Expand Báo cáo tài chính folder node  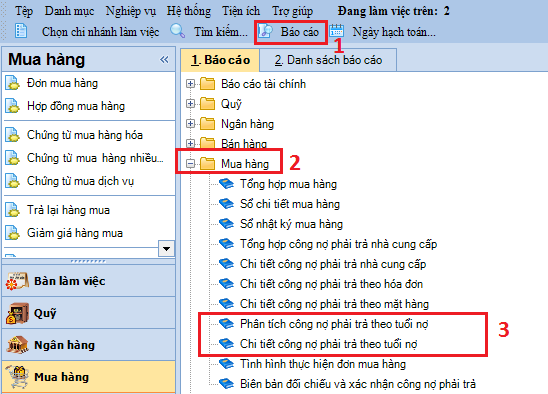pyautogui.click(x=190, y=84)
